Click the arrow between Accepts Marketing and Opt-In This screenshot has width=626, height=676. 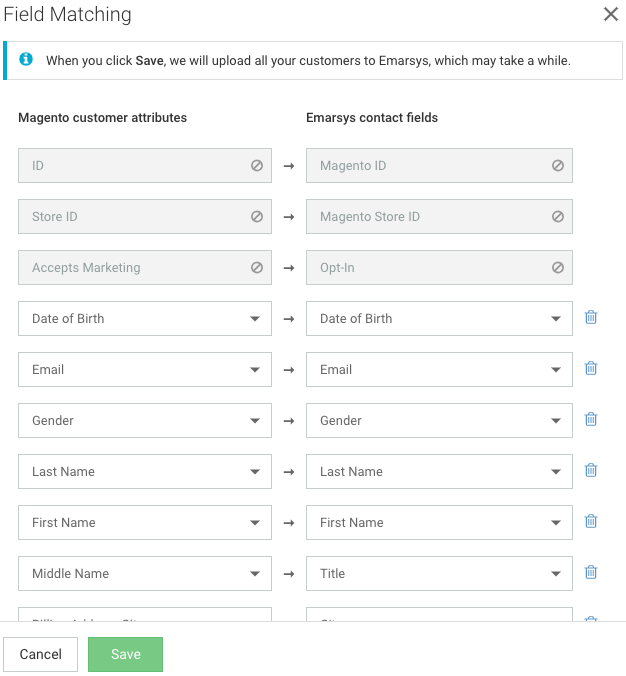[289, 268]
